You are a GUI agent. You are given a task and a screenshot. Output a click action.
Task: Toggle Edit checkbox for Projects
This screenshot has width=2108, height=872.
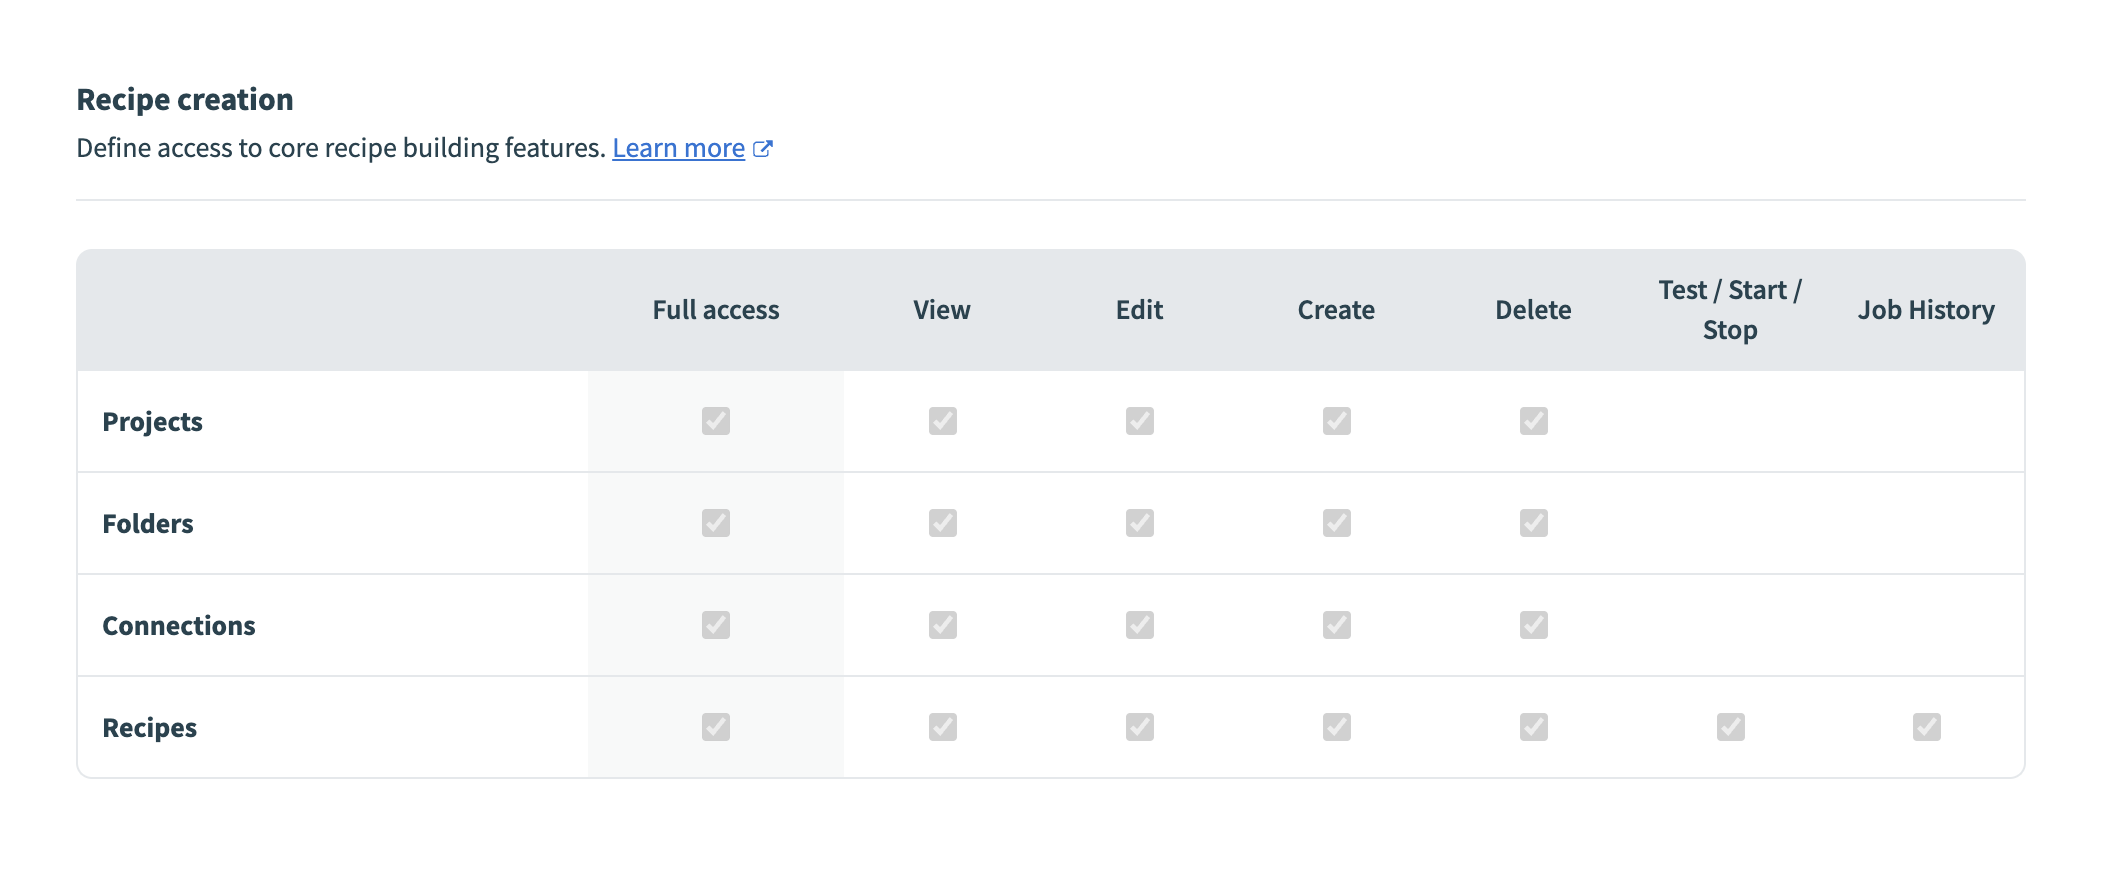click(1139, 421)
